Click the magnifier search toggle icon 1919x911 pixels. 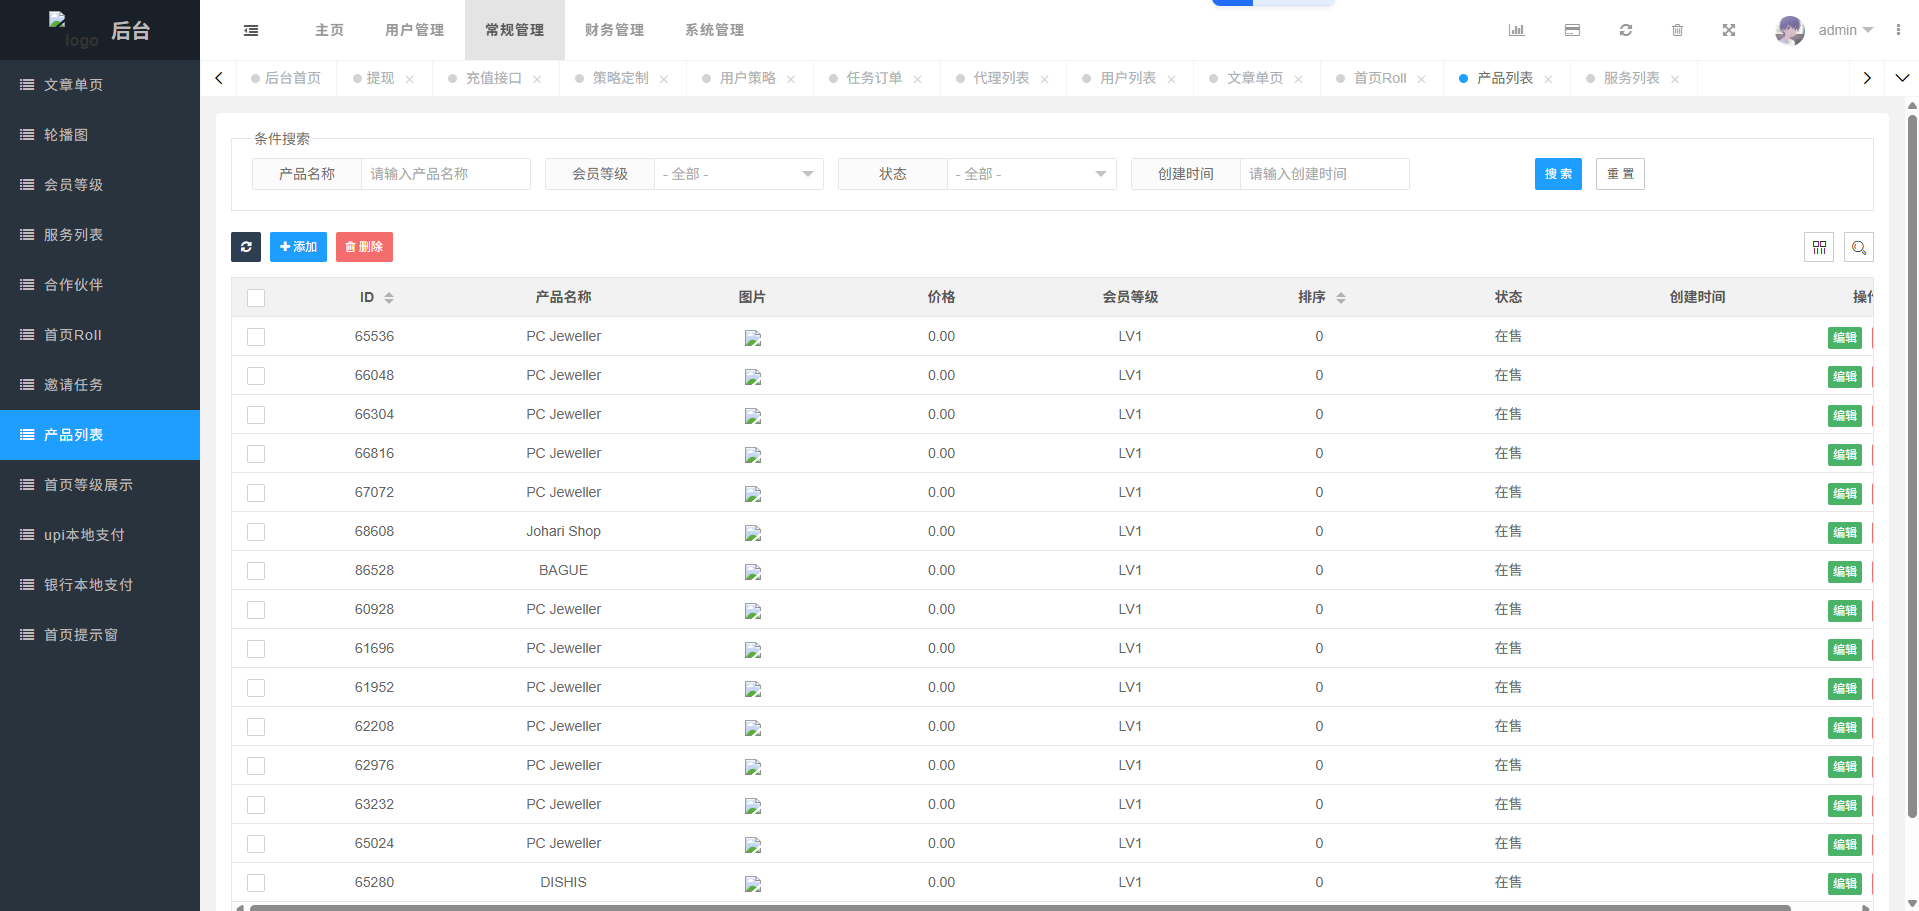tap(1858, 247)
